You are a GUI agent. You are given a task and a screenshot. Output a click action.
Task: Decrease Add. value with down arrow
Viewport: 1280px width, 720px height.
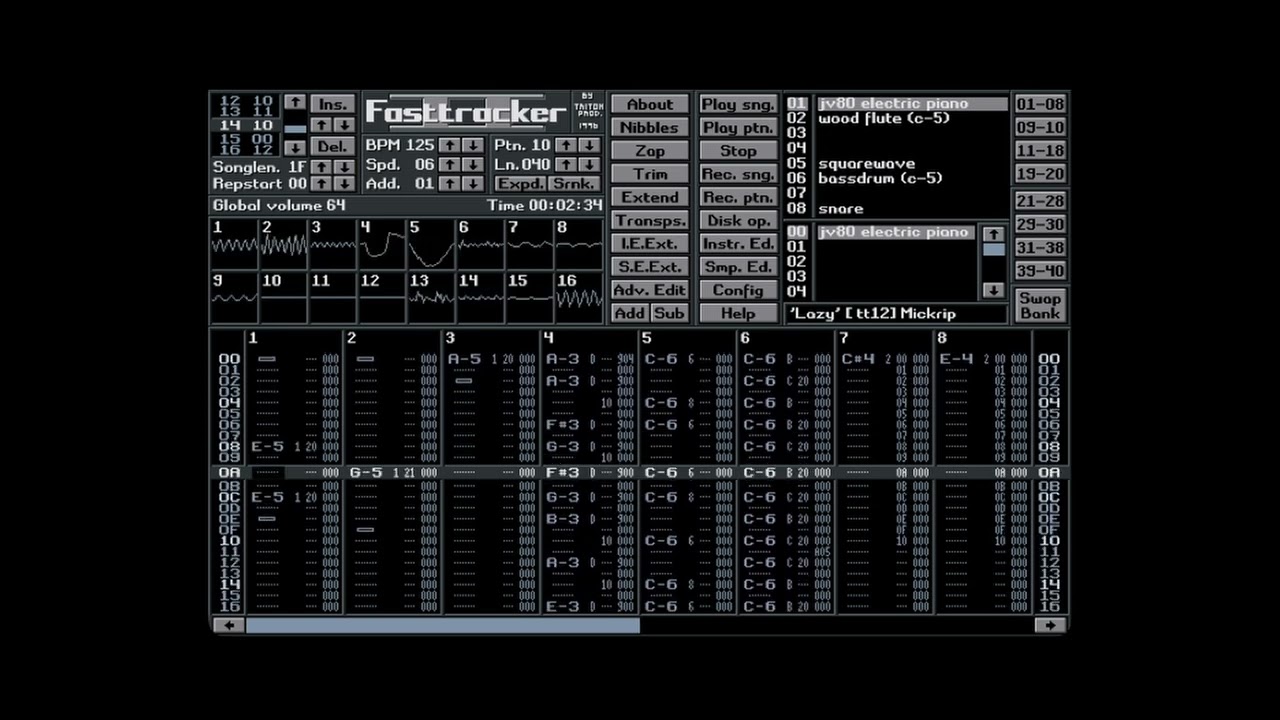click(472, 184)
